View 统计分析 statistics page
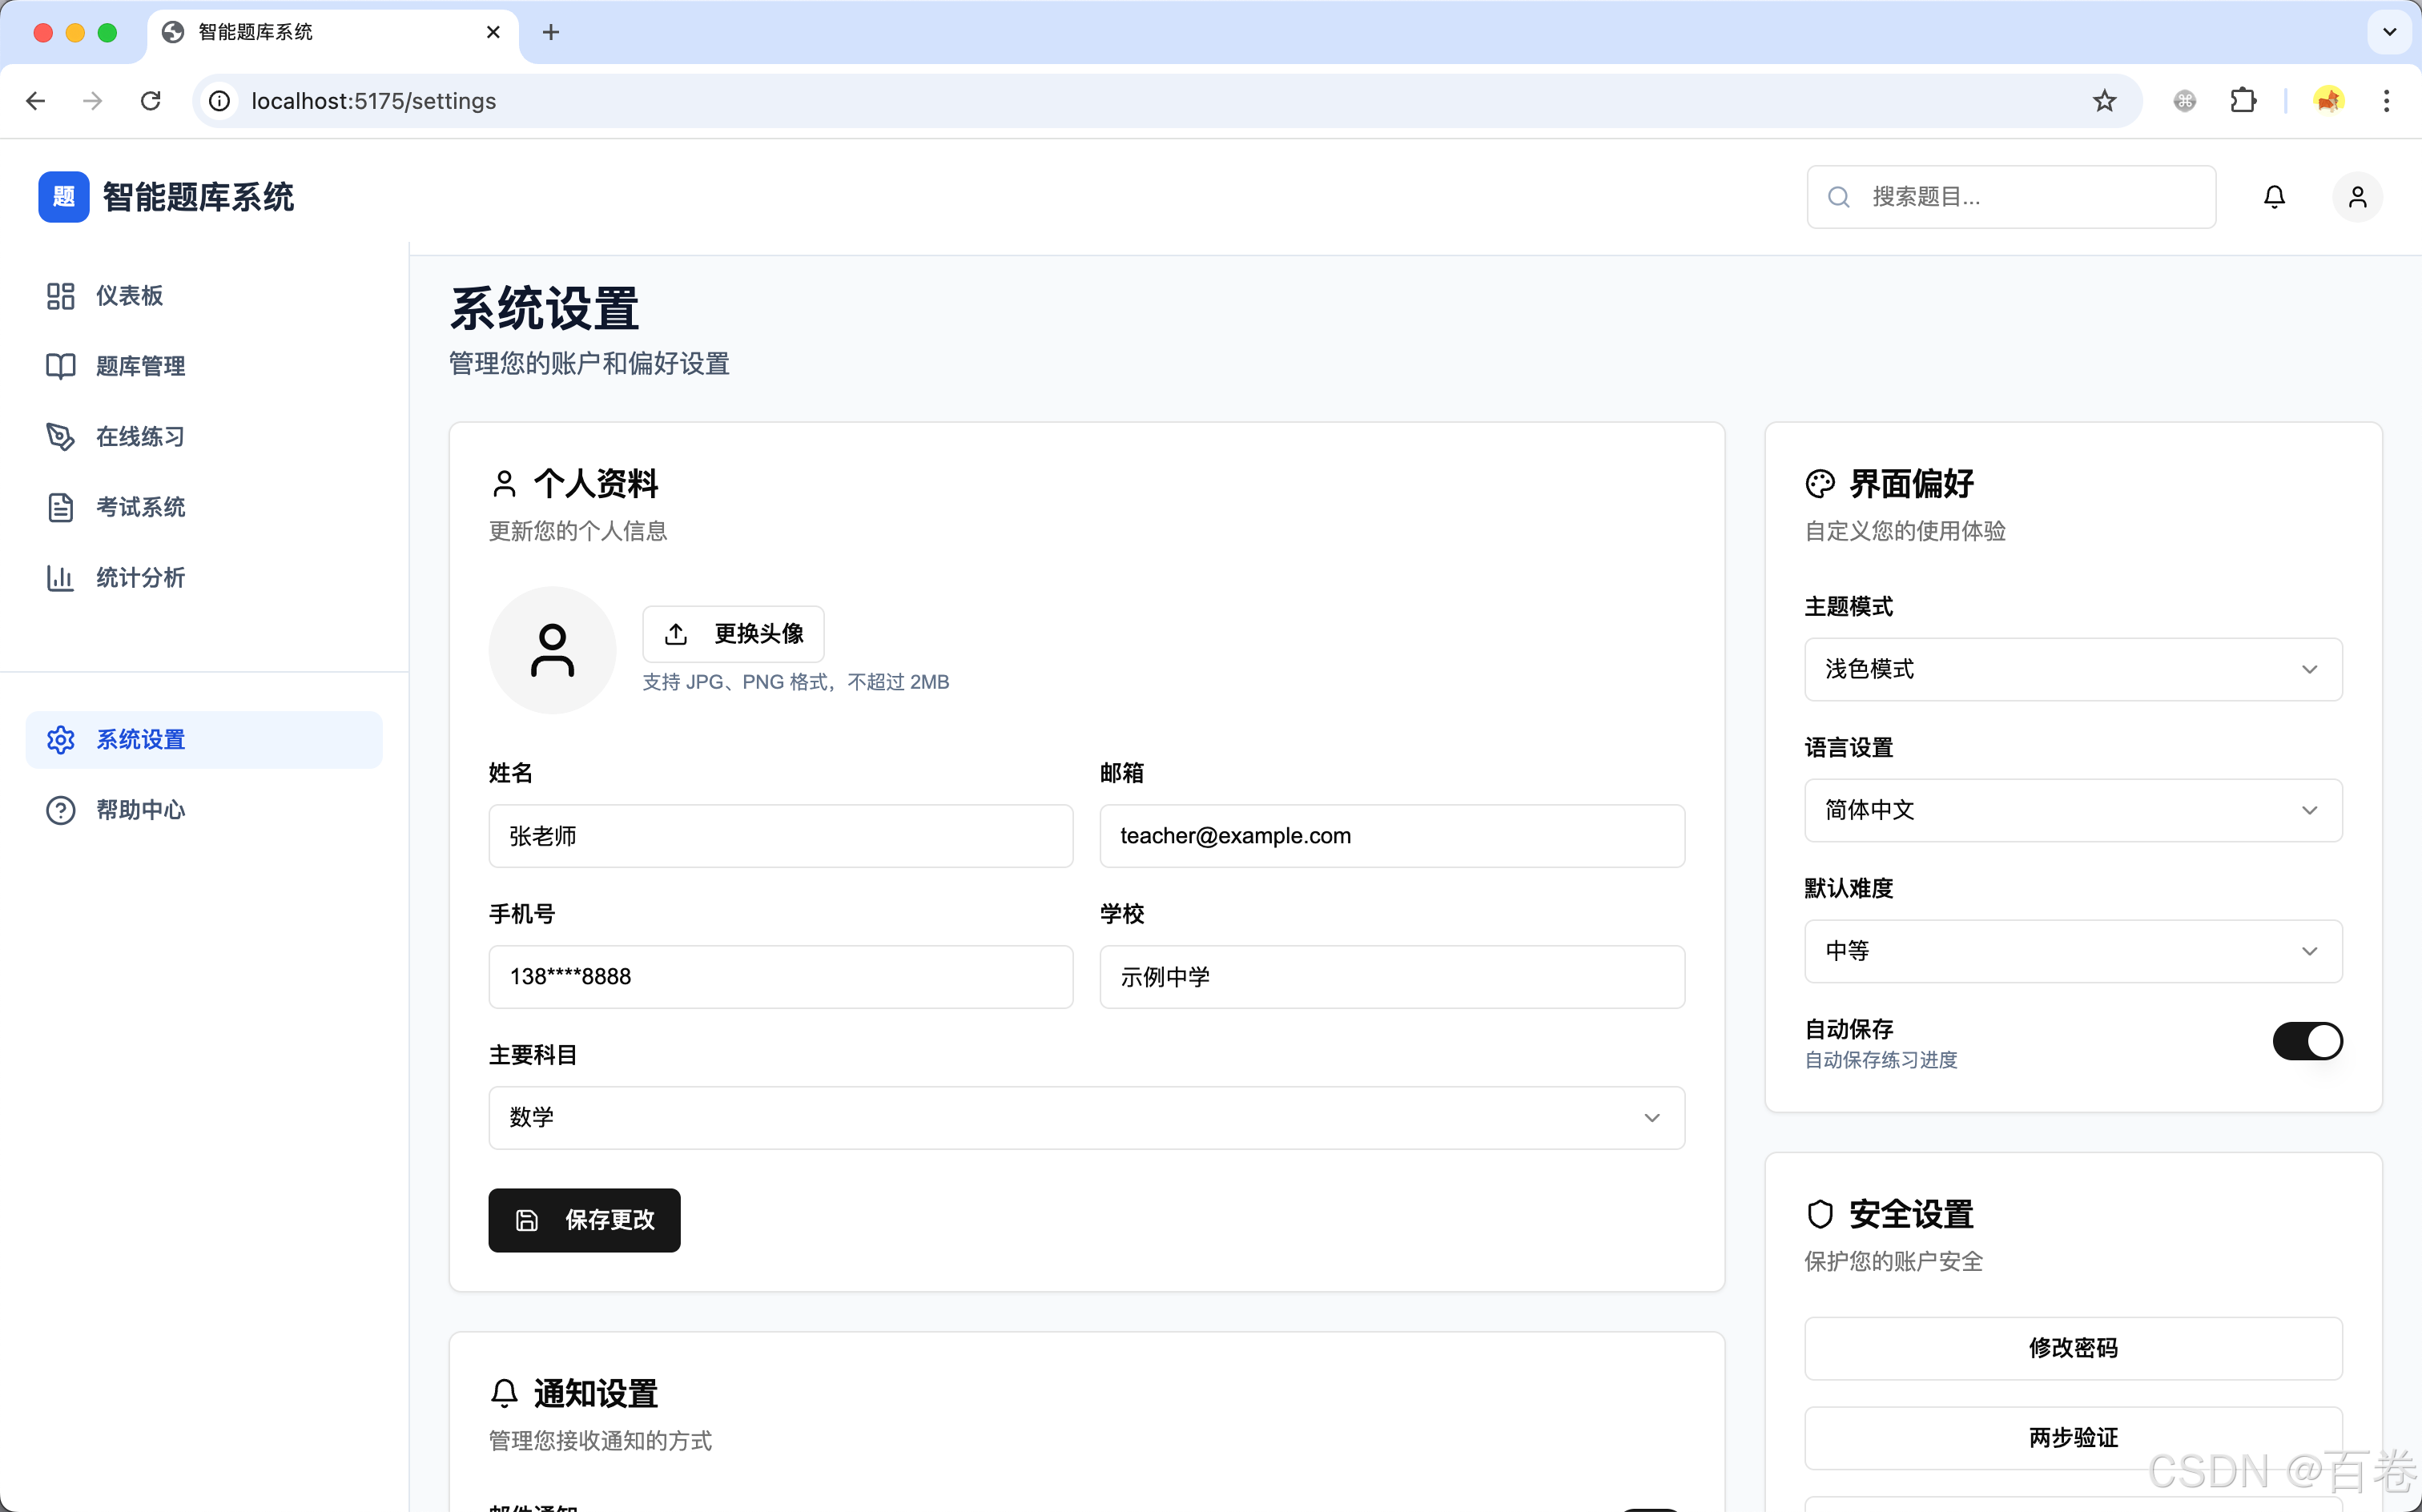Viewport: 2422px width, 1512px height. (139, 578)
